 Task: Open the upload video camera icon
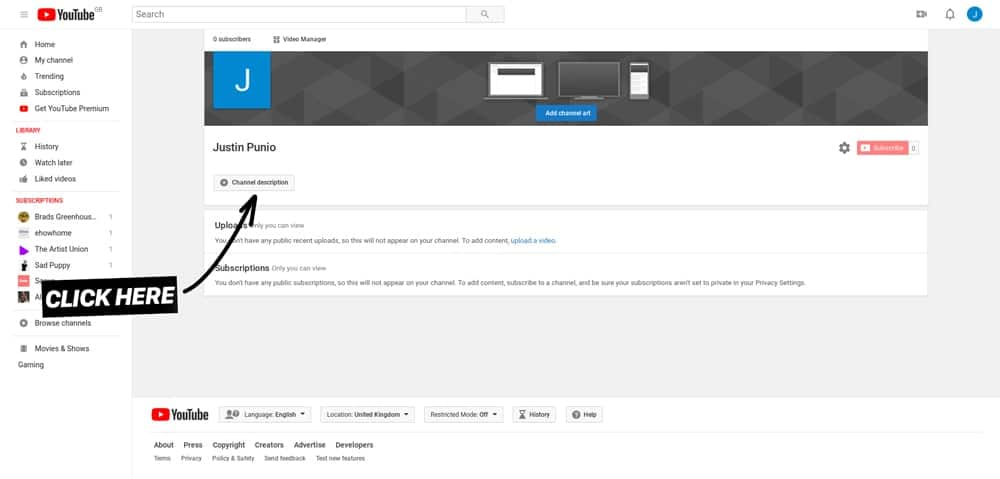[921, 14]
